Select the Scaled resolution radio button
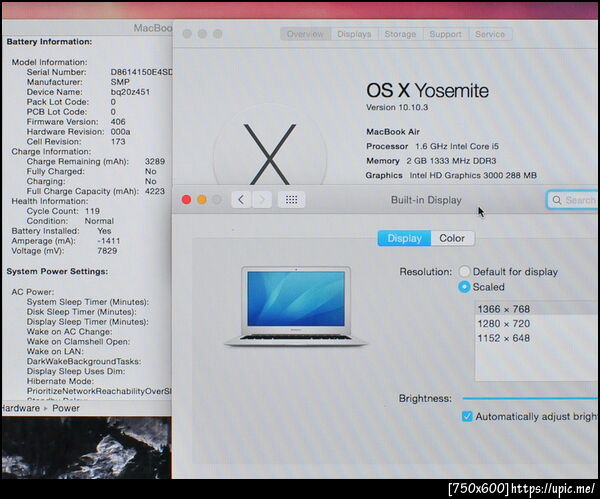 pyautogui.click(x=464, y=287)
